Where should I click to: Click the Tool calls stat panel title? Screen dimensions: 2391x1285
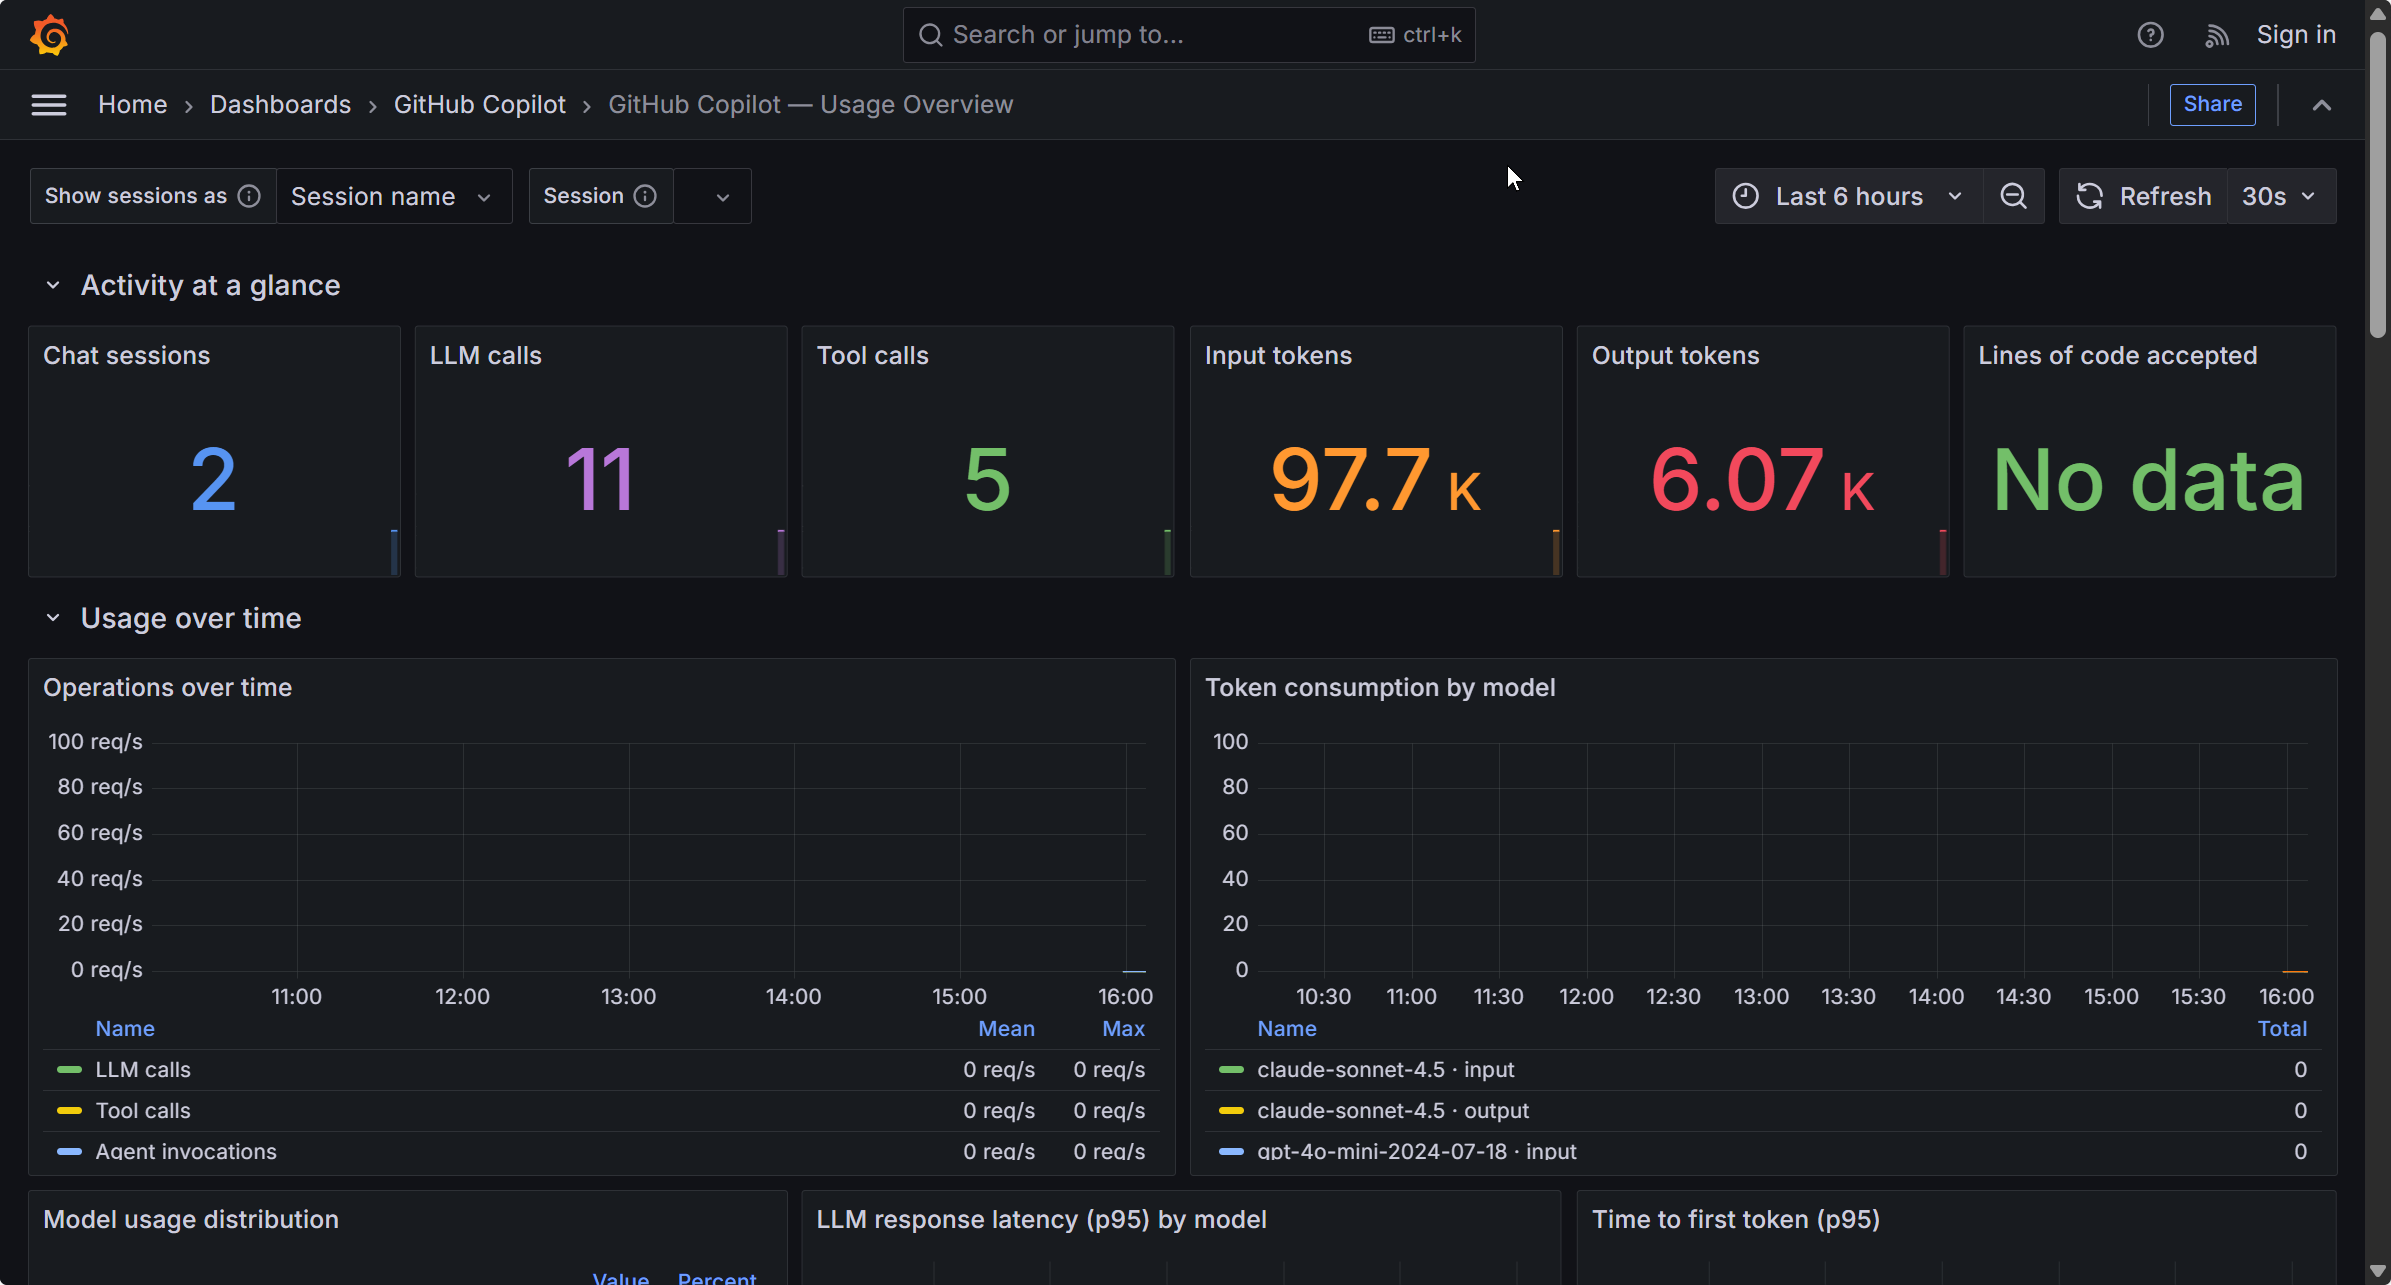tap(873, 356)
